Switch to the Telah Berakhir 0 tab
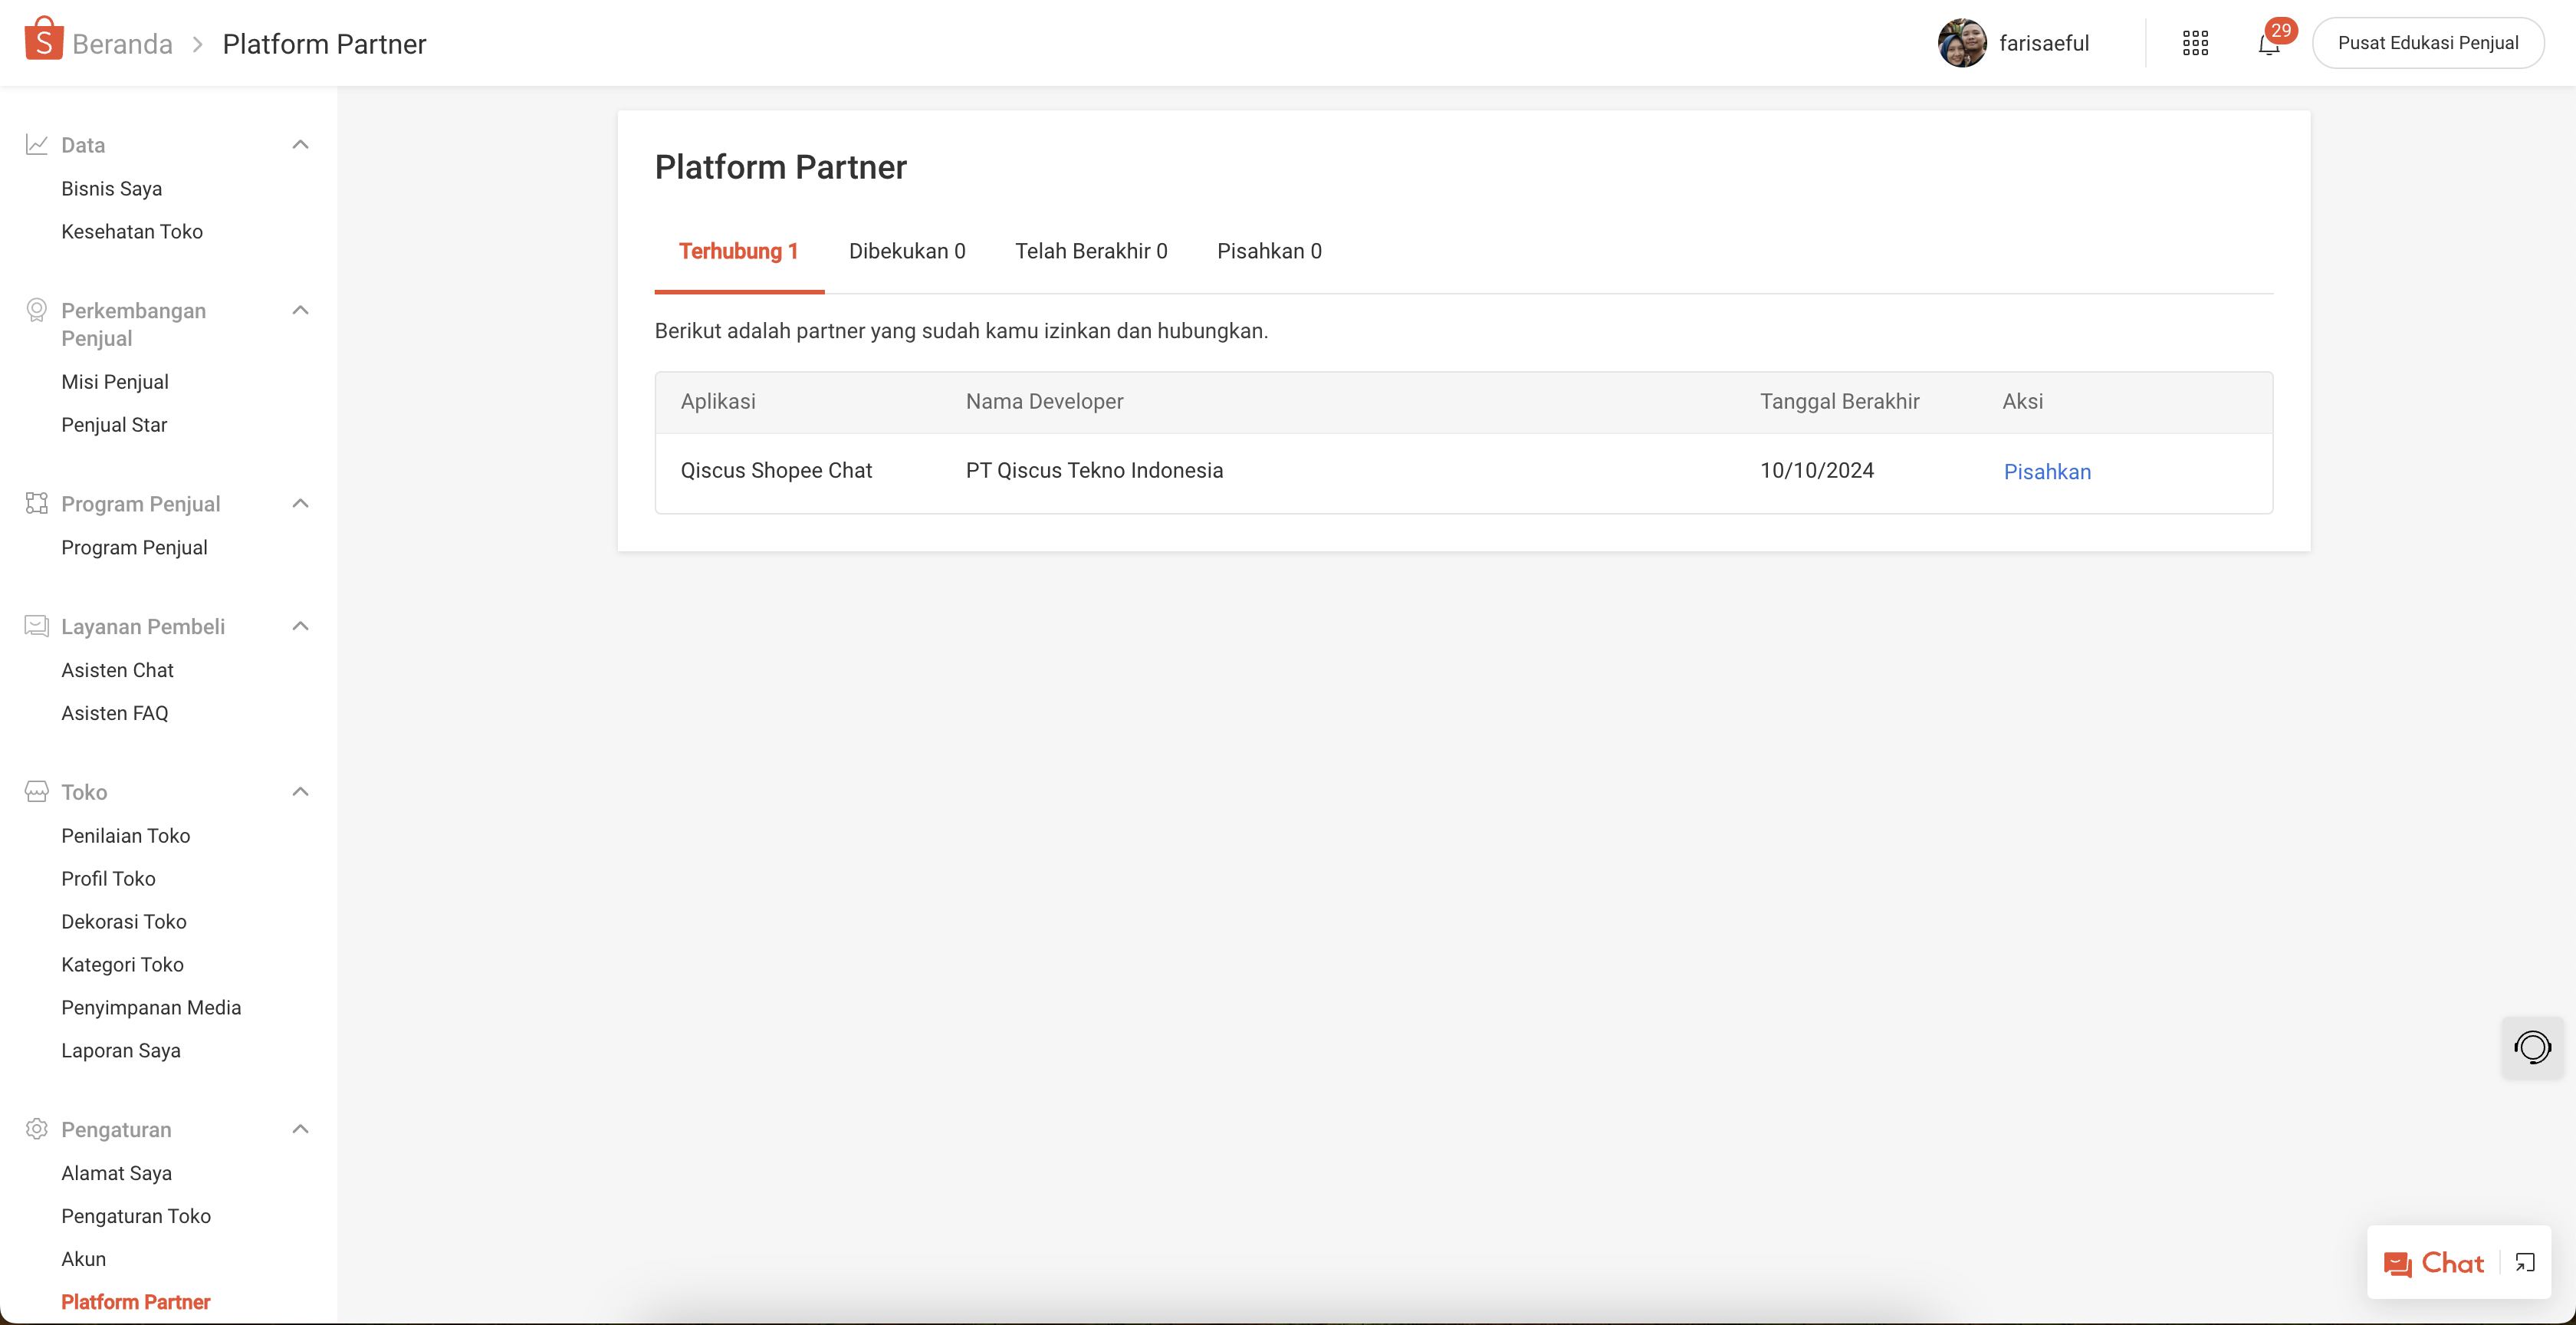The height and width of the screenshot is (1325, 2576). pyautogui.click(x=1091, y=251)
